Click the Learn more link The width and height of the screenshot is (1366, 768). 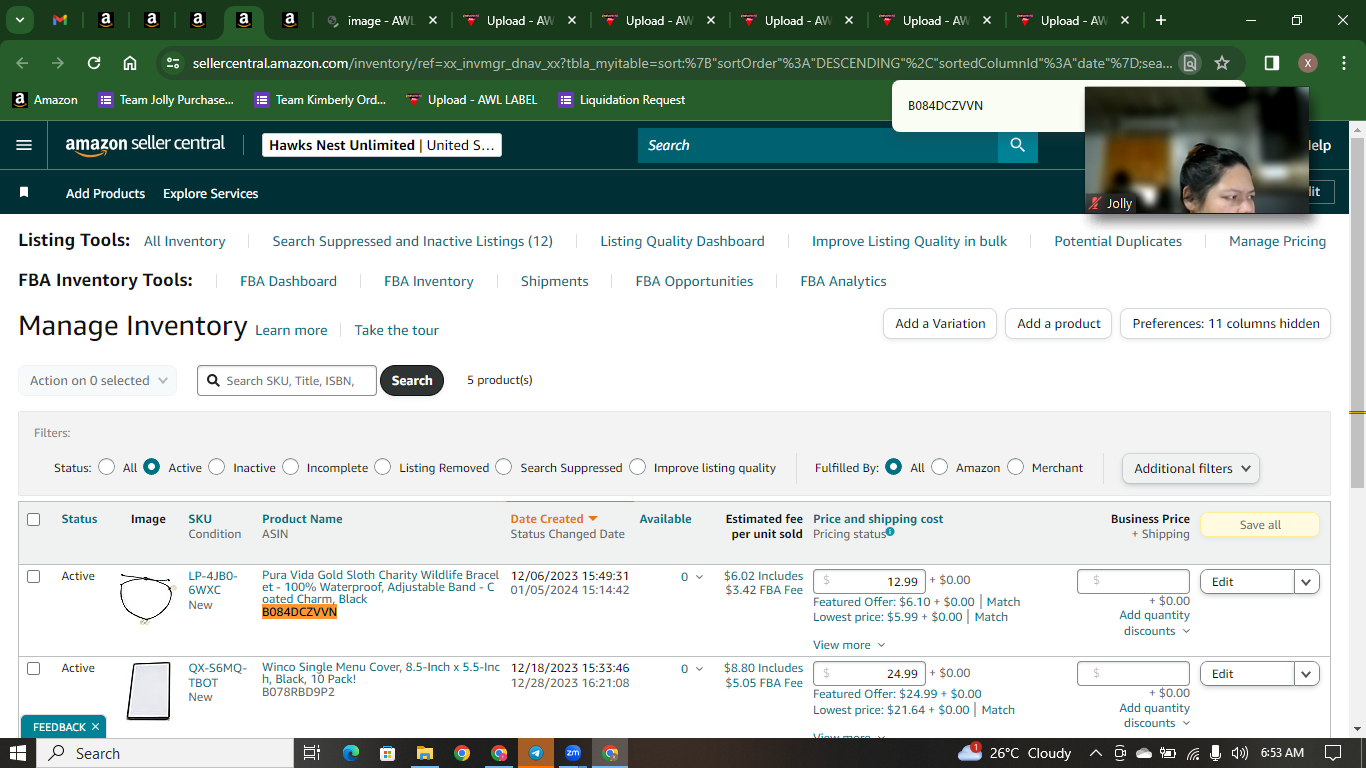click(291, 330)
